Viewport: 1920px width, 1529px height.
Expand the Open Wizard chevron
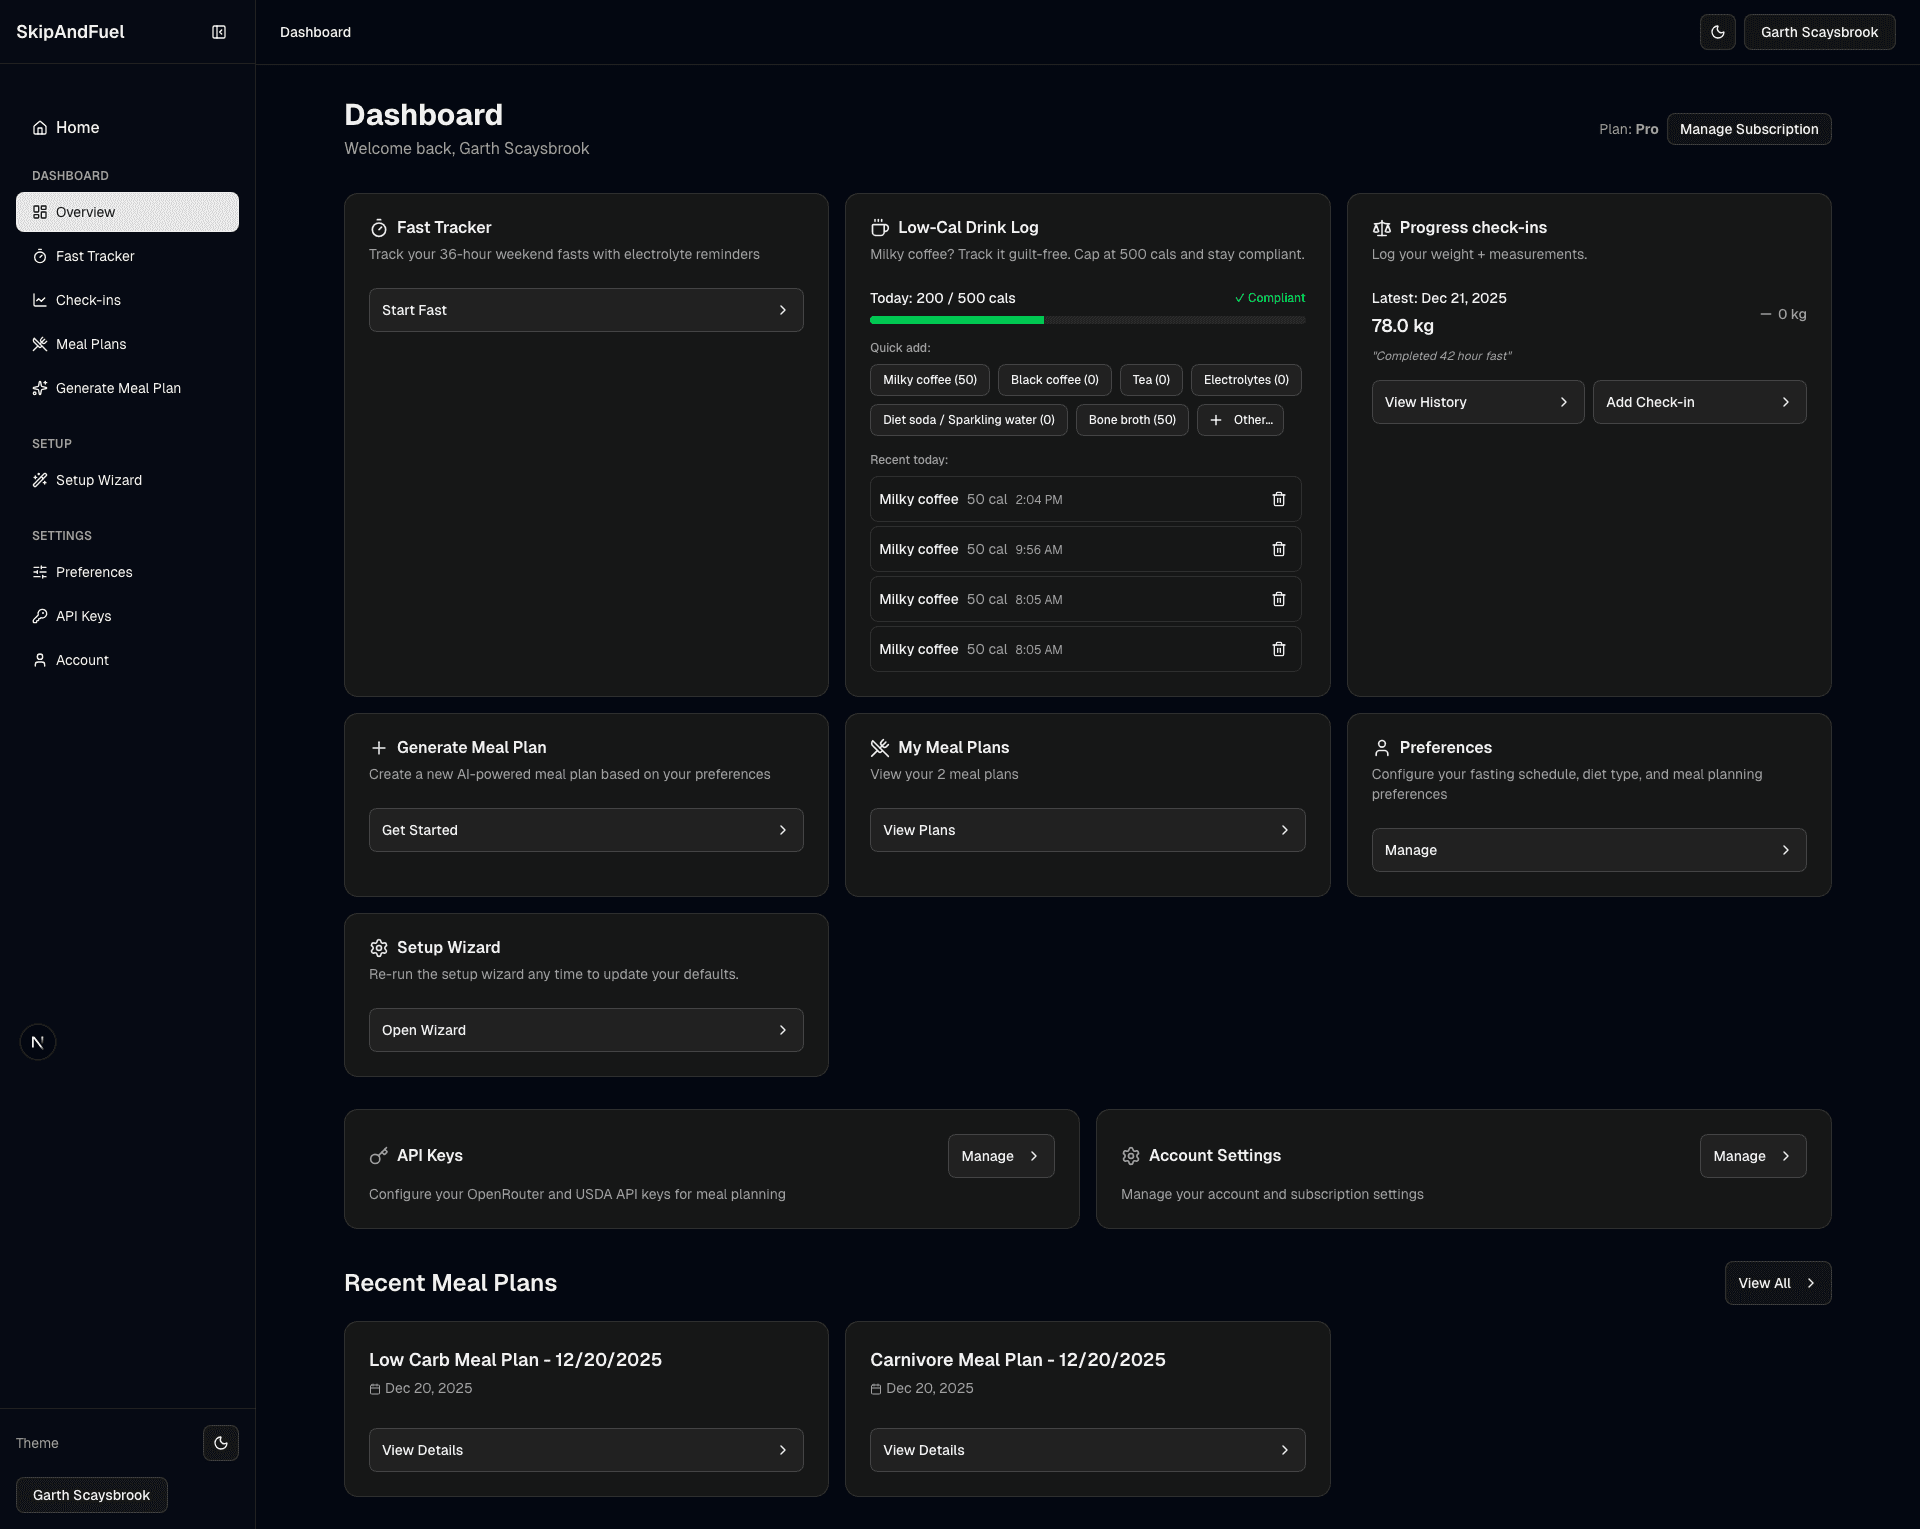click(x=783, y=1029)
